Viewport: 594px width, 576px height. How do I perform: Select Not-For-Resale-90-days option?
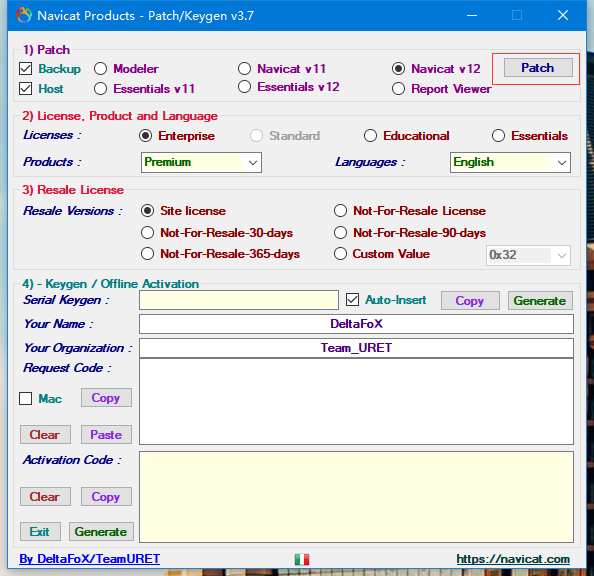click(x=340, y=233)
